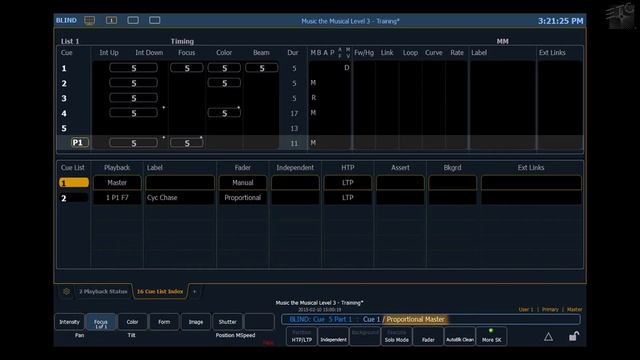Click the Assert field for cue list 1
Image resolution: width=640 pixels, height=360 pixels.
coord(400,183)
